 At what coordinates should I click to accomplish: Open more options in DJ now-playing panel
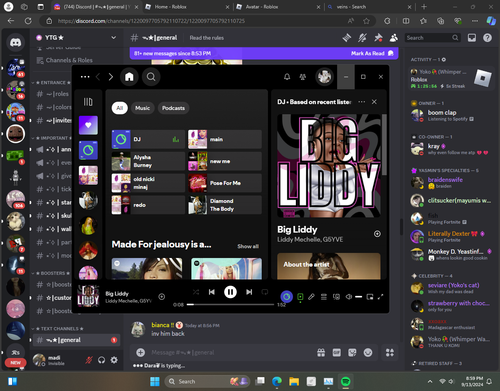(362, 102)
